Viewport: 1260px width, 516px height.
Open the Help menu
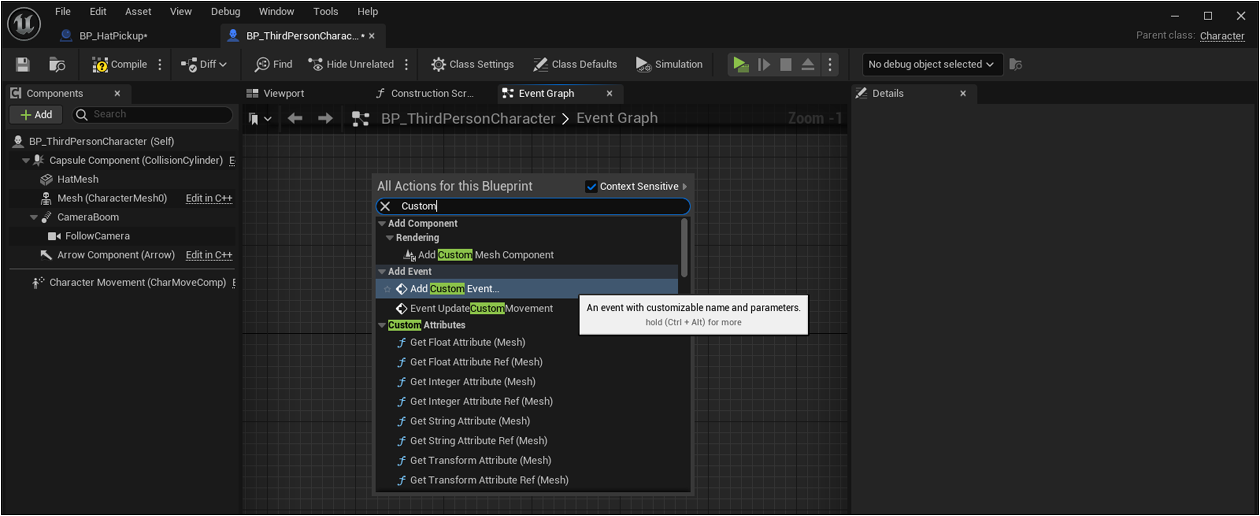point(368,12)
